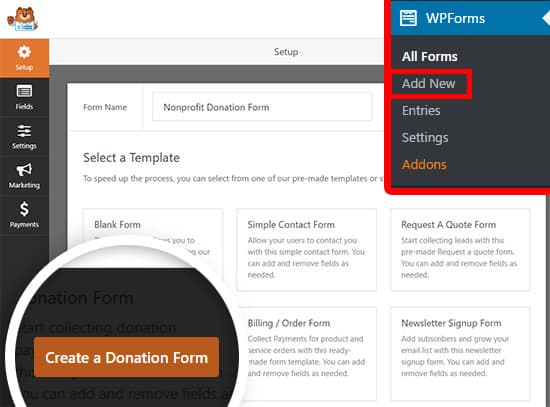The height and width of the screenshot is (407, 550).
Task: Select All Forms in WPForms menu
Action: pos(430,56)
